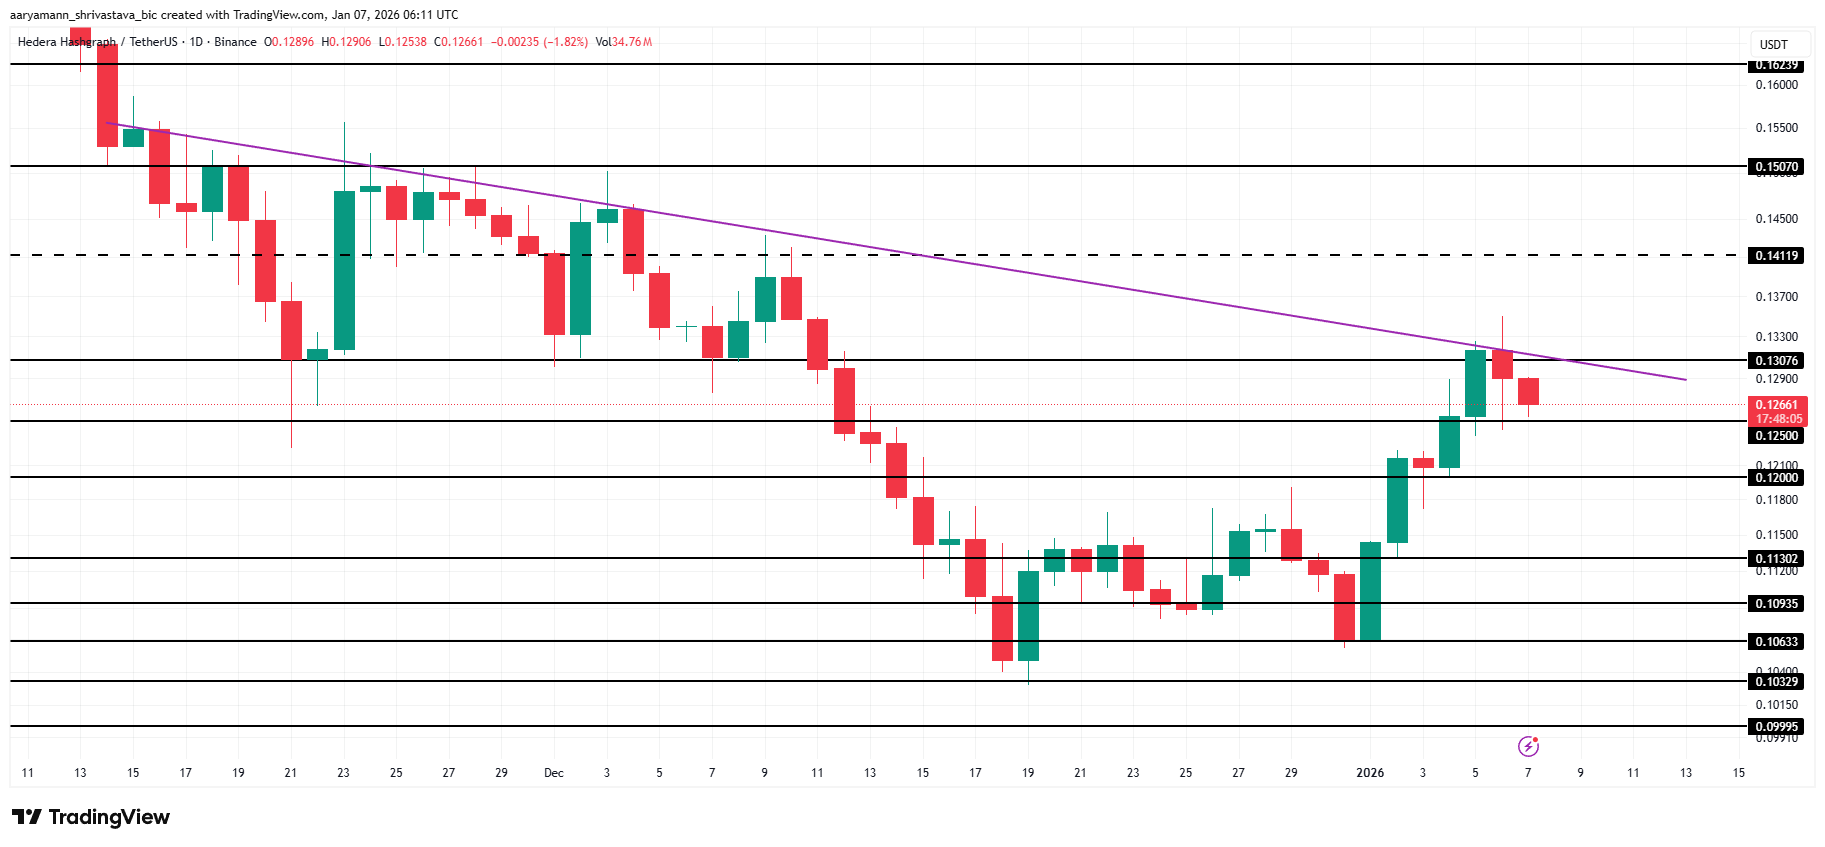Click the -0.00235 (-1.82%) change value

click(x=539, y=42)
